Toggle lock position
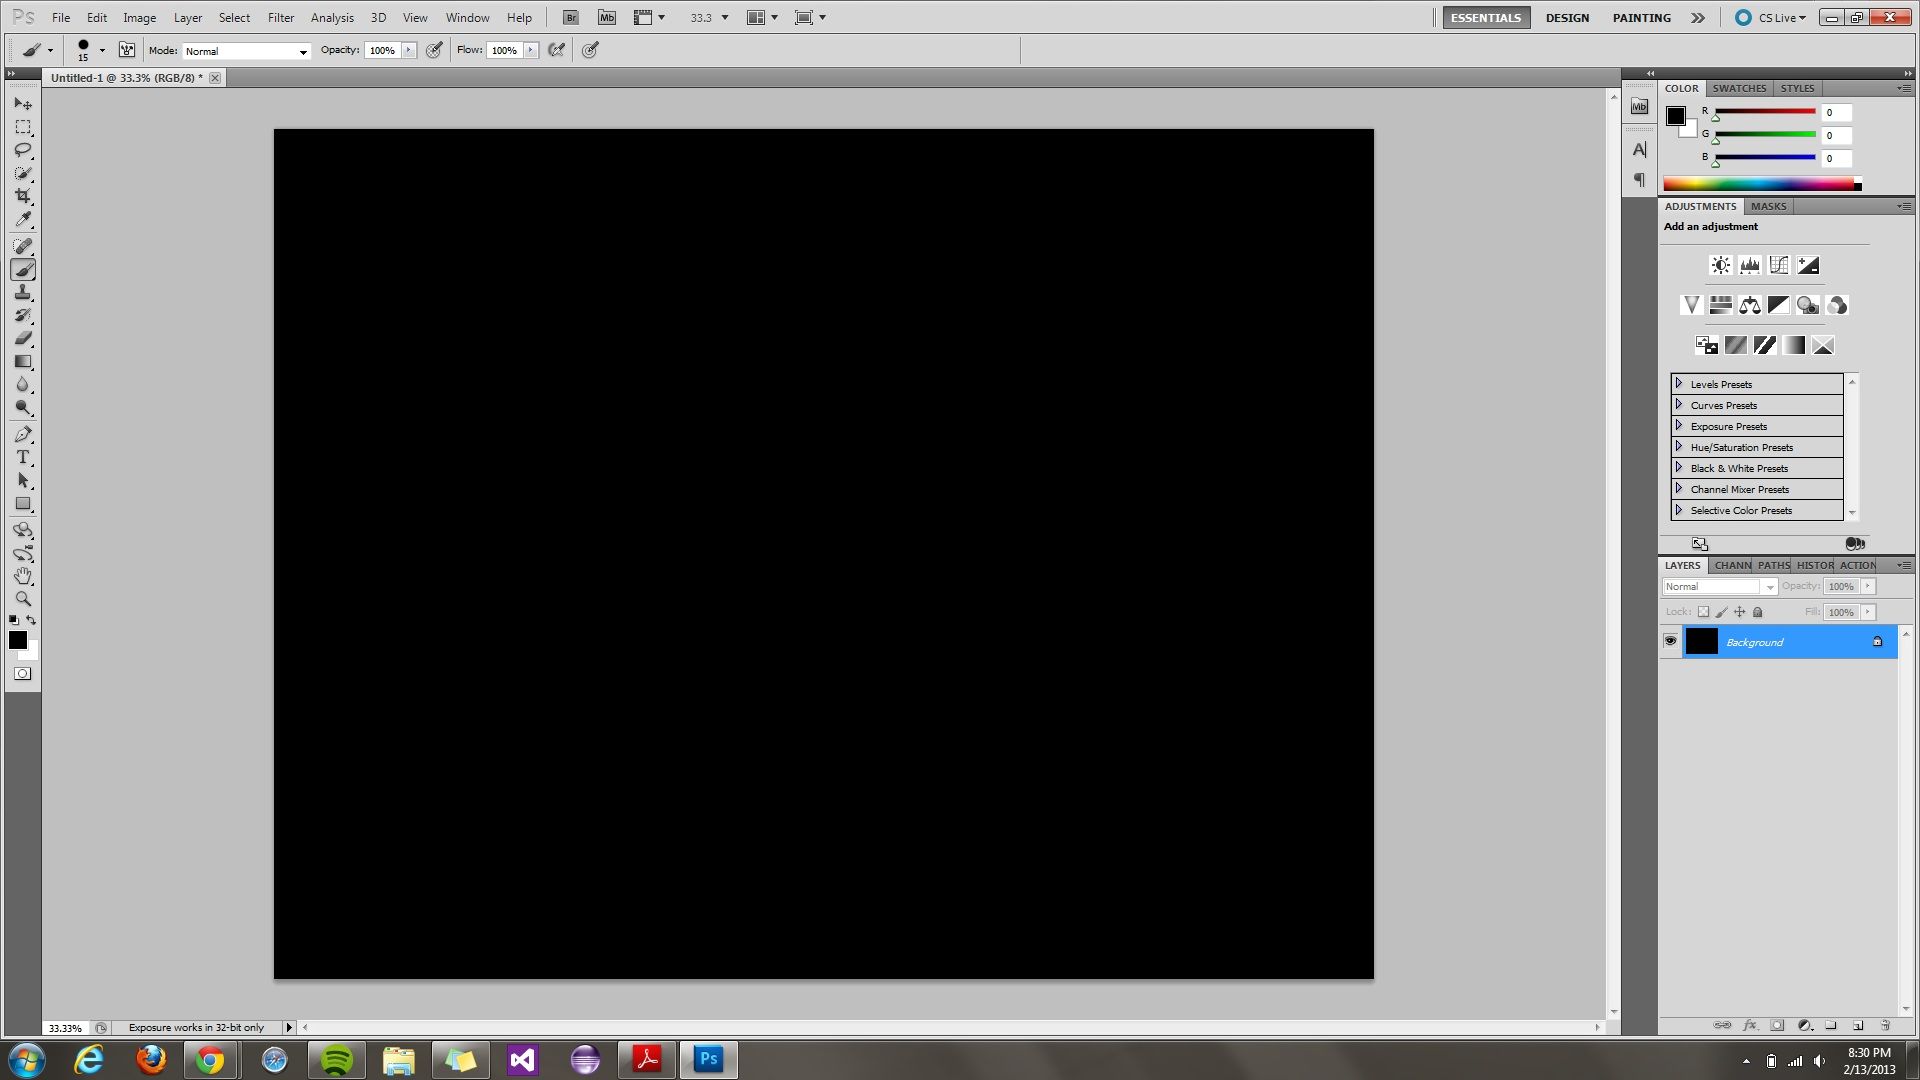 click(x=1739, y=612)
